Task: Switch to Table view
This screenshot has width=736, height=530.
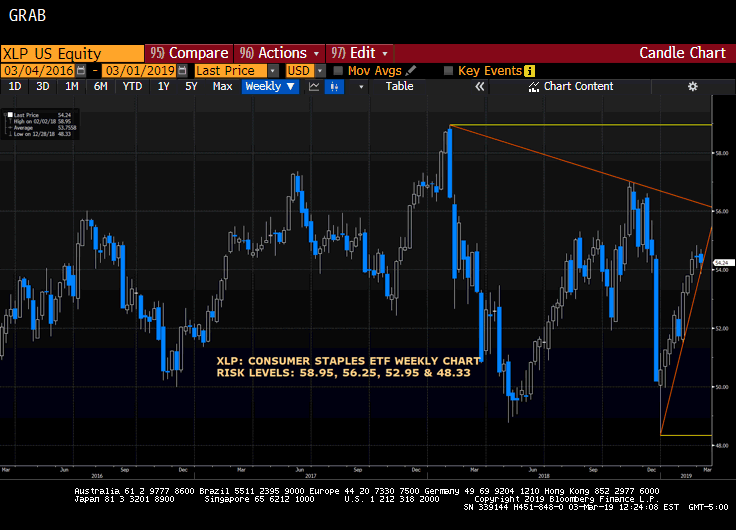Action: (399, 86)
